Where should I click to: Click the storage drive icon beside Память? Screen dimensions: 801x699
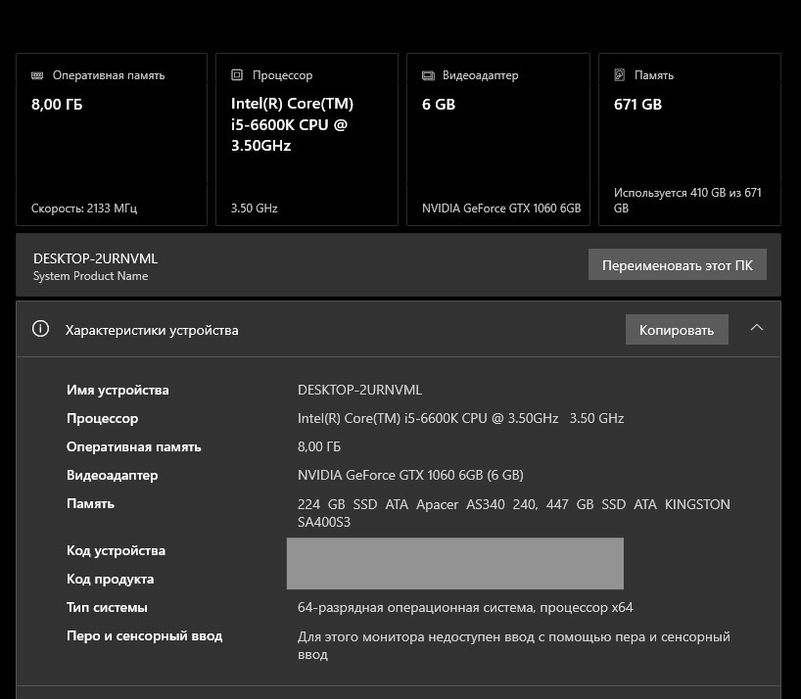(x=620, y=75)
